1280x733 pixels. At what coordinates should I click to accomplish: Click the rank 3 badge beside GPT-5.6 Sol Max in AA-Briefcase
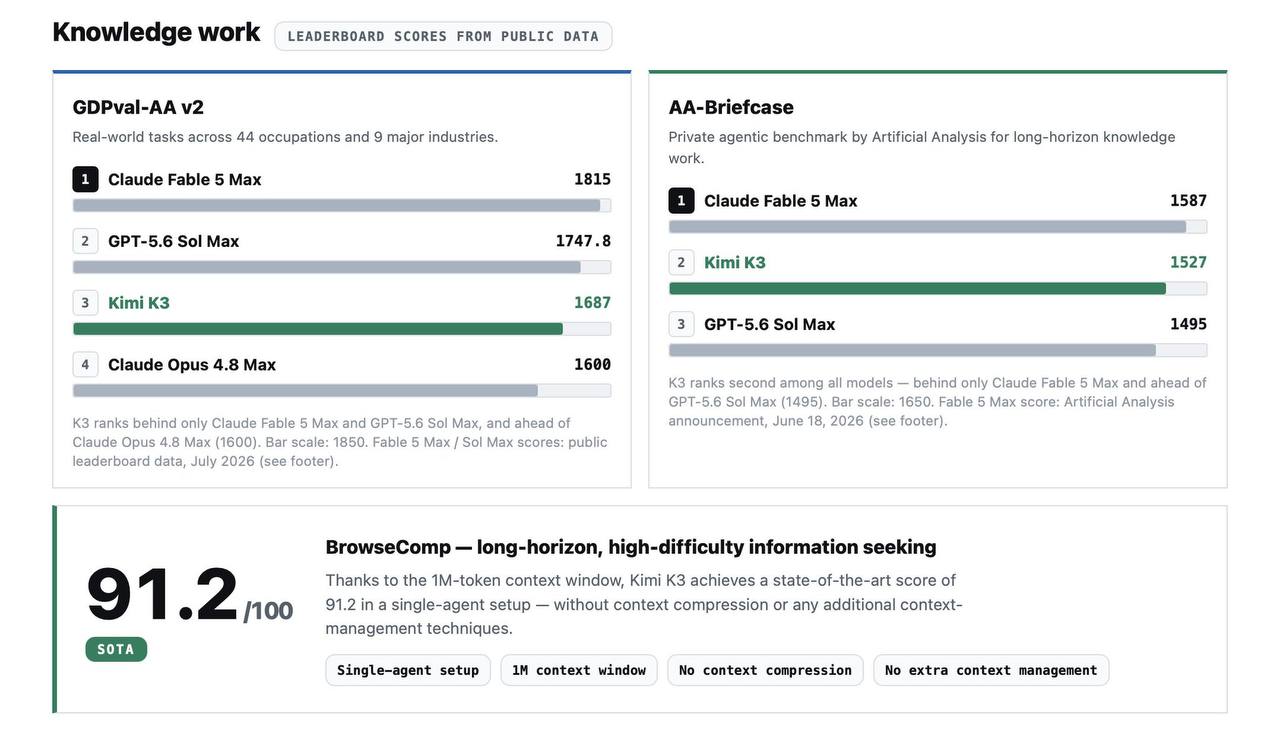pyautogui.click(x=681, y=324)
